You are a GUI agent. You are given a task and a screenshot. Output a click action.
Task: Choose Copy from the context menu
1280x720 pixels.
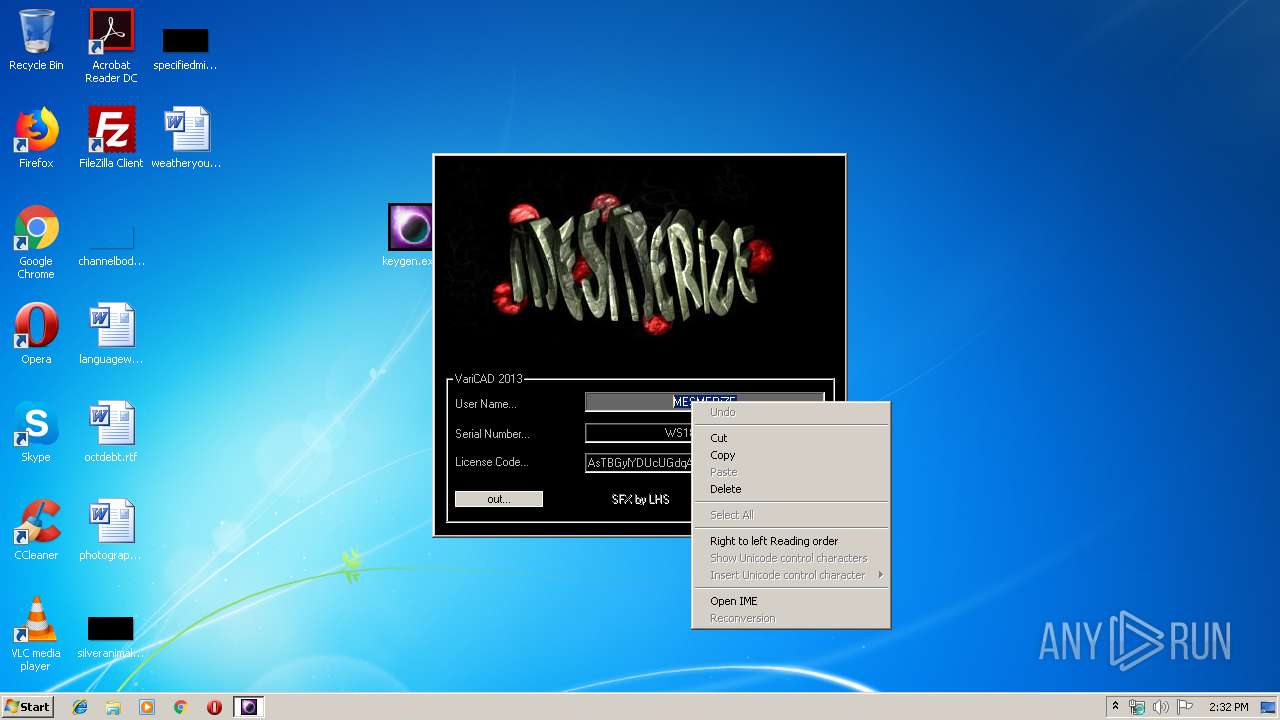point(790,455)
